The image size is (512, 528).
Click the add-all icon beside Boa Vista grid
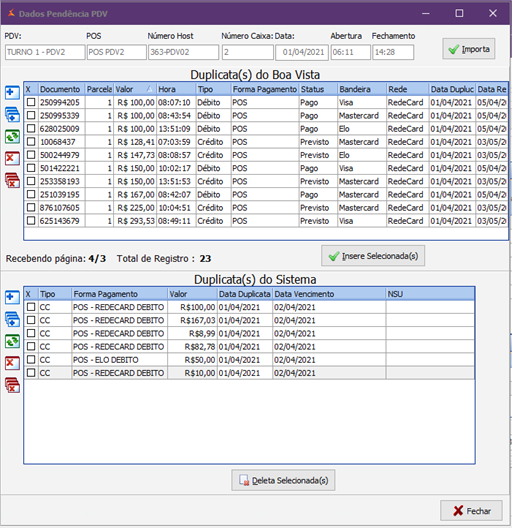click(x=12, y=115)
